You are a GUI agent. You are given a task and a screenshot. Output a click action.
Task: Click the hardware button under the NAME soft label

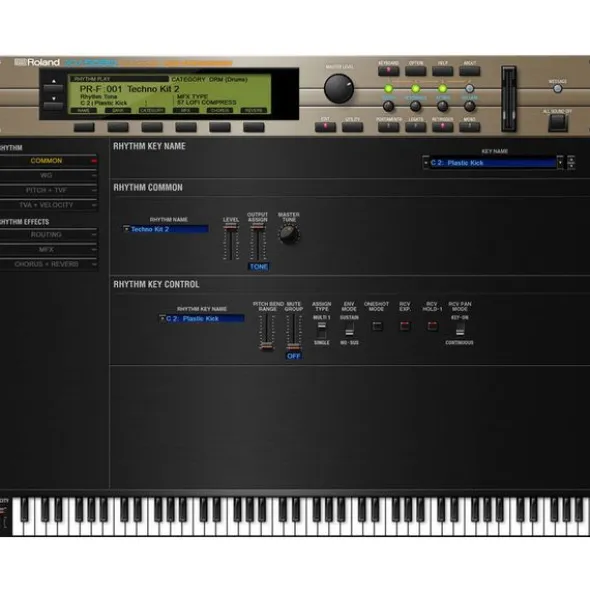point(84,127)
